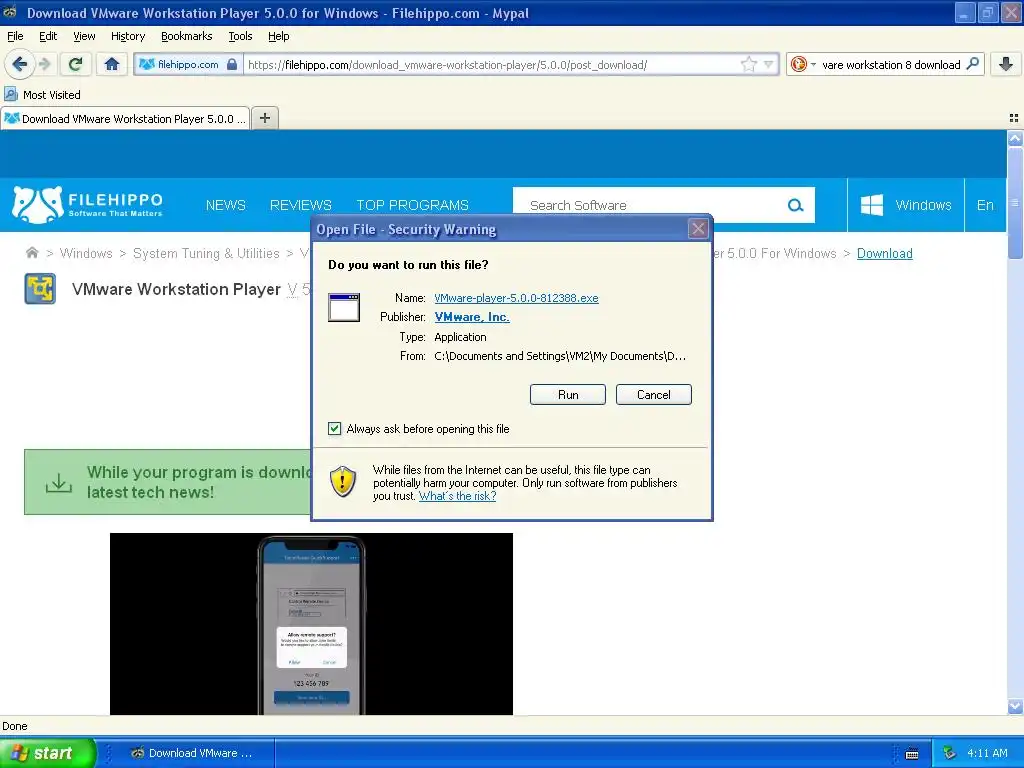Open the Windows breadcrumb link
This screenshot has width=1024, height=768.
pyautogui.click(x=86, y=253)
